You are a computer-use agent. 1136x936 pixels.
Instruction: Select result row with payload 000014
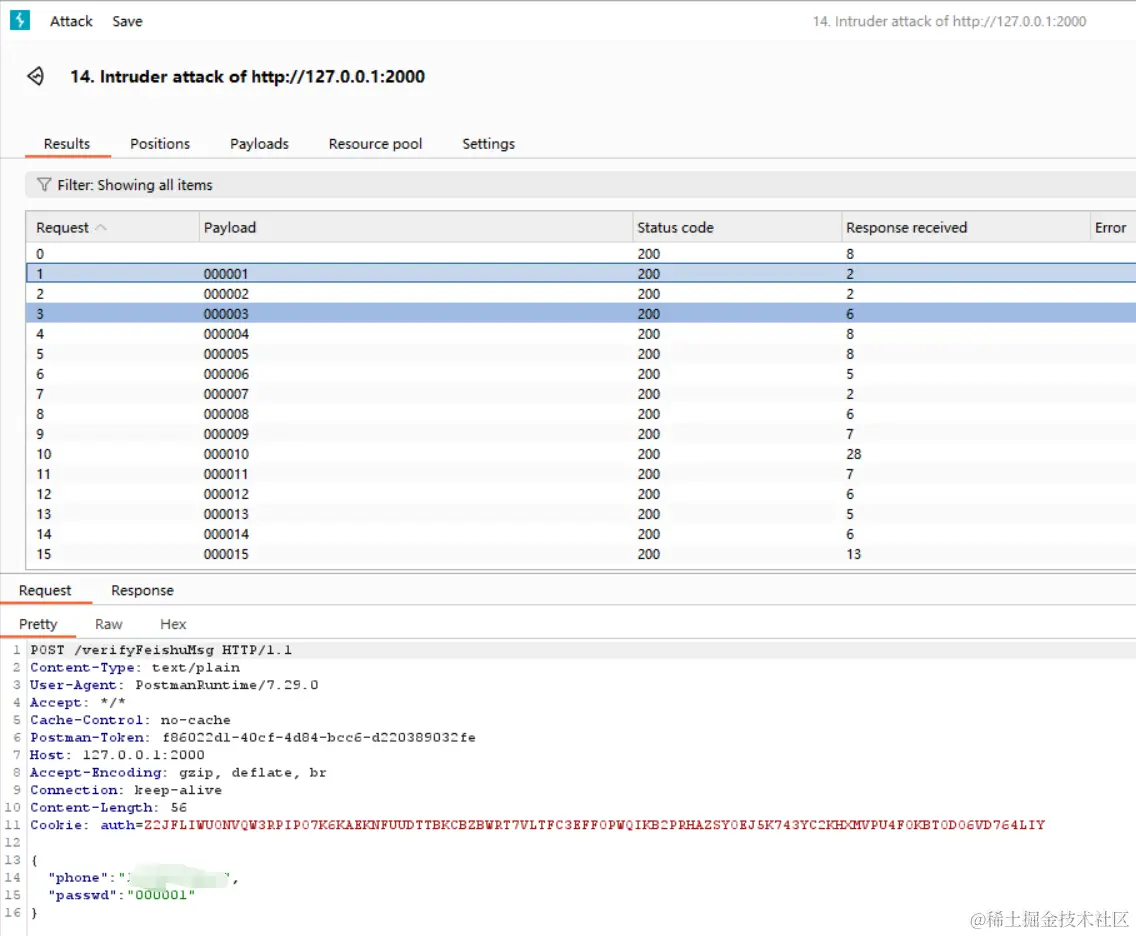point(581,534)
